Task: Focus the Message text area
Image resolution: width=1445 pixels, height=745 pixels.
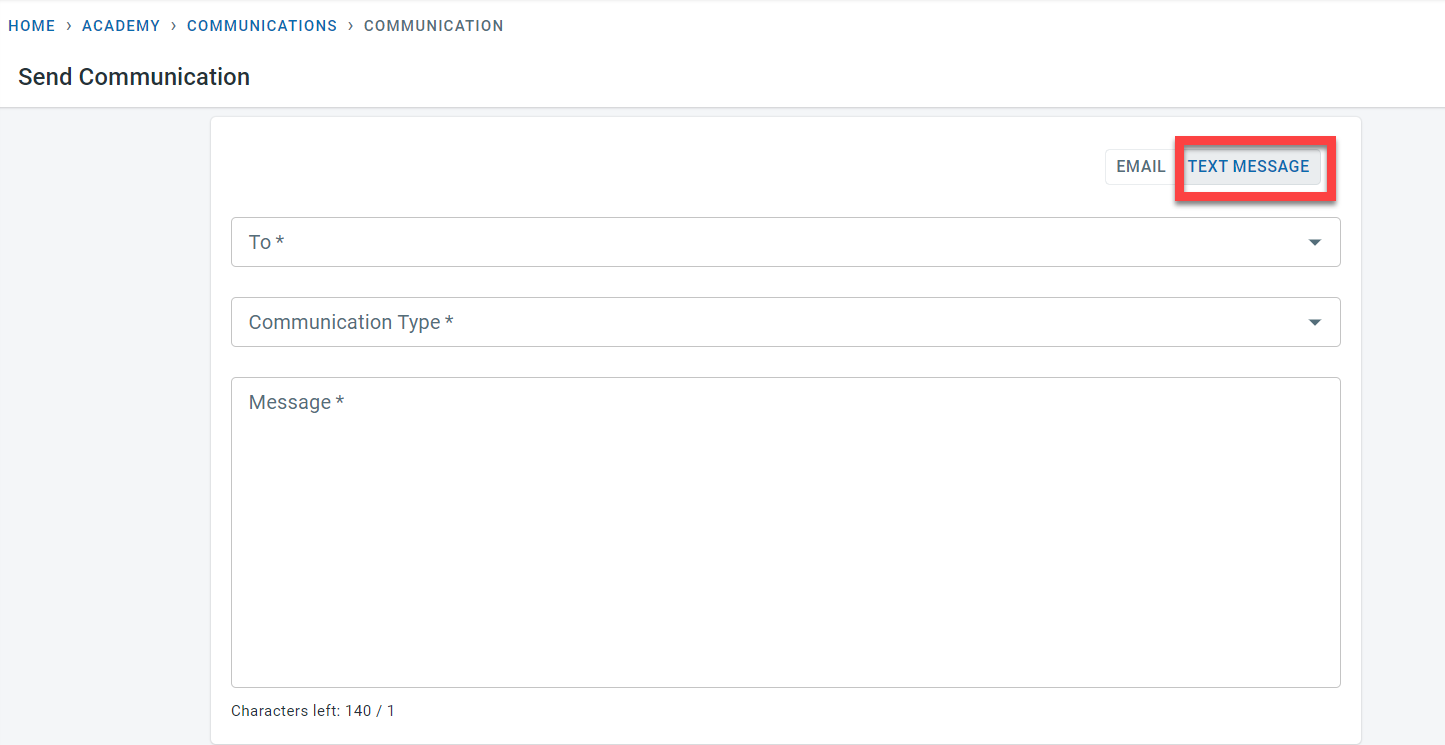Action: pos(785,530)
